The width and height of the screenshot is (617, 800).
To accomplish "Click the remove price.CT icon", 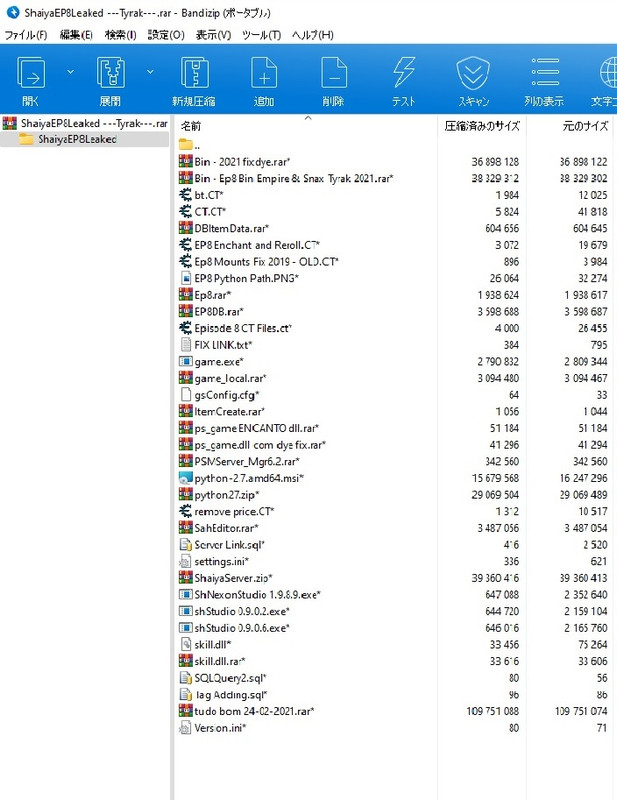I will coord(186,511).
